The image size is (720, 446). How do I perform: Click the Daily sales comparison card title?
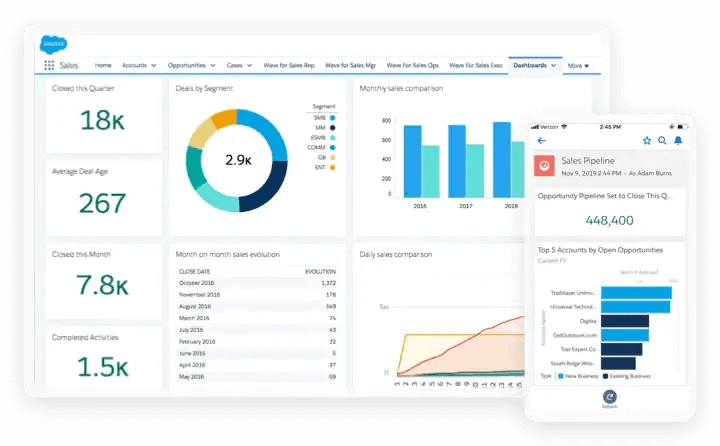[x=395, y=254]
